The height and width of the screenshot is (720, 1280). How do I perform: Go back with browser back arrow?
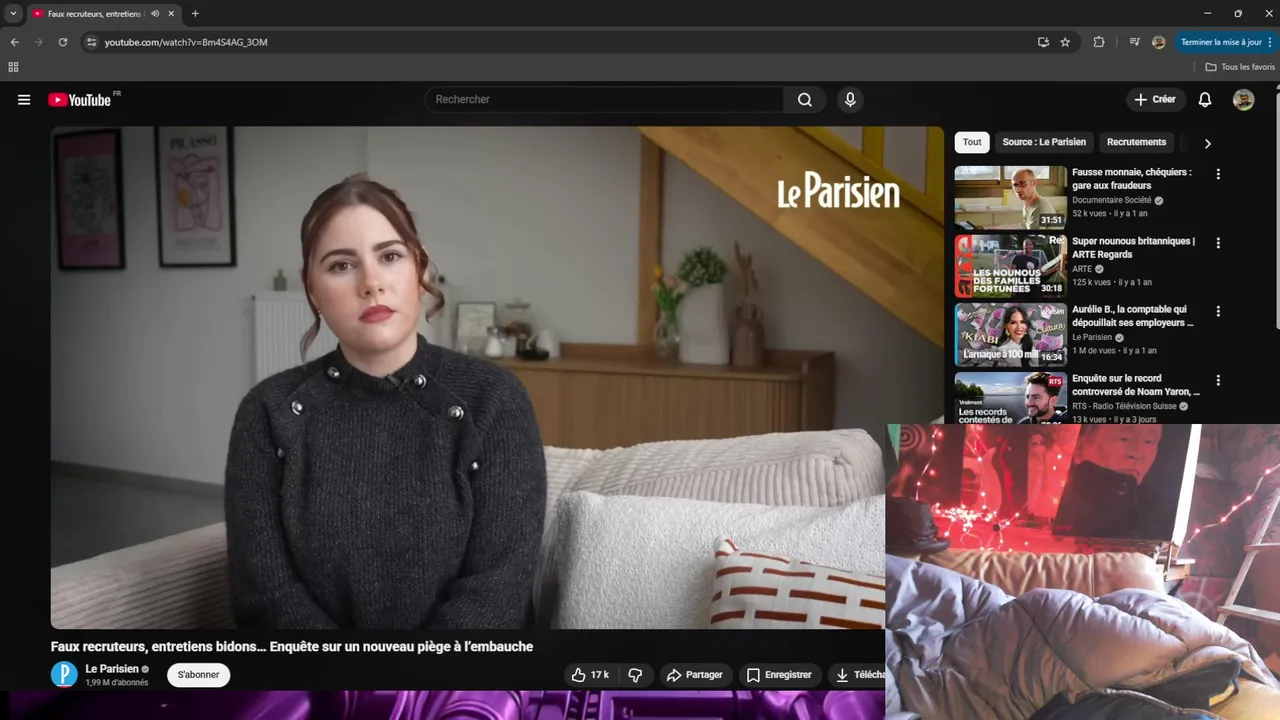[x=14, y=42]
